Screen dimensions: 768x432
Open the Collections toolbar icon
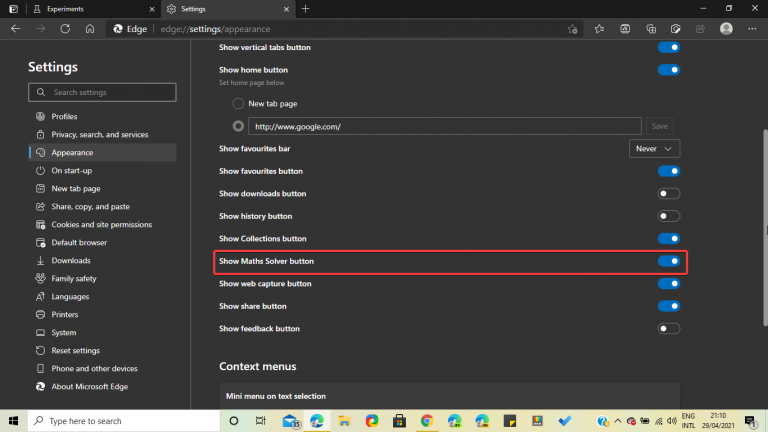pos(651,29)
